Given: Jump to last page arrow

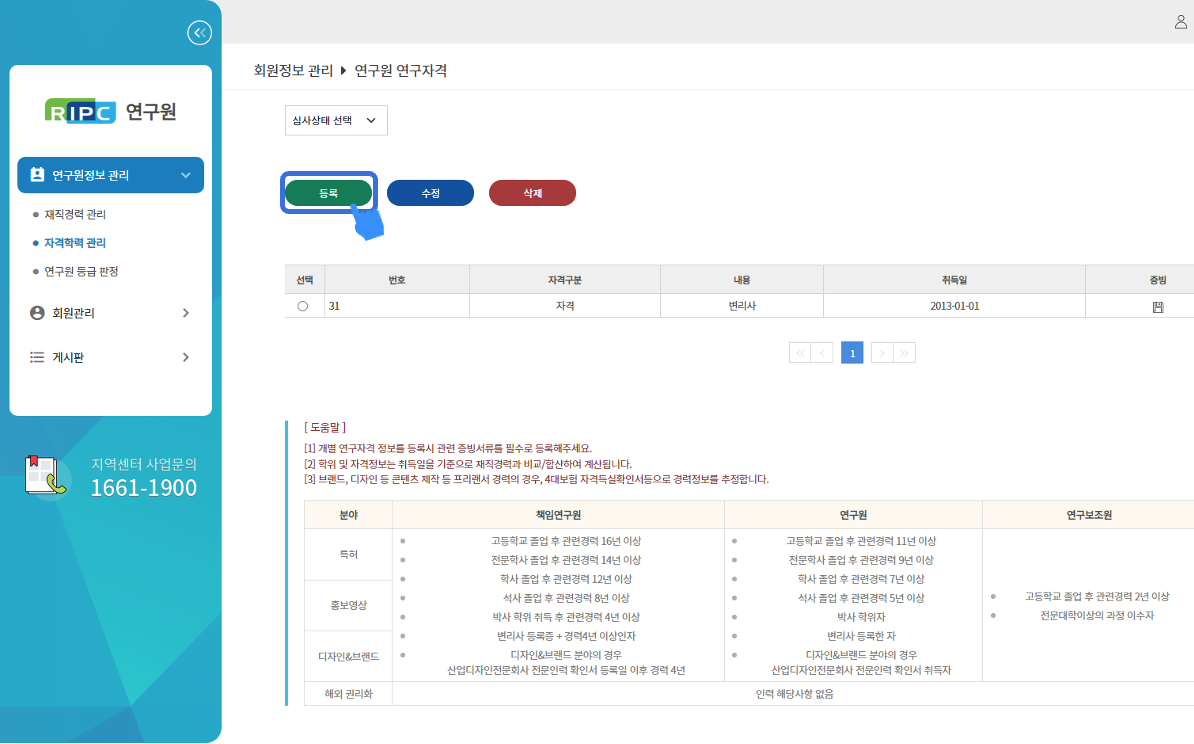Looking at the screenshot, I should tap(904, 353).
